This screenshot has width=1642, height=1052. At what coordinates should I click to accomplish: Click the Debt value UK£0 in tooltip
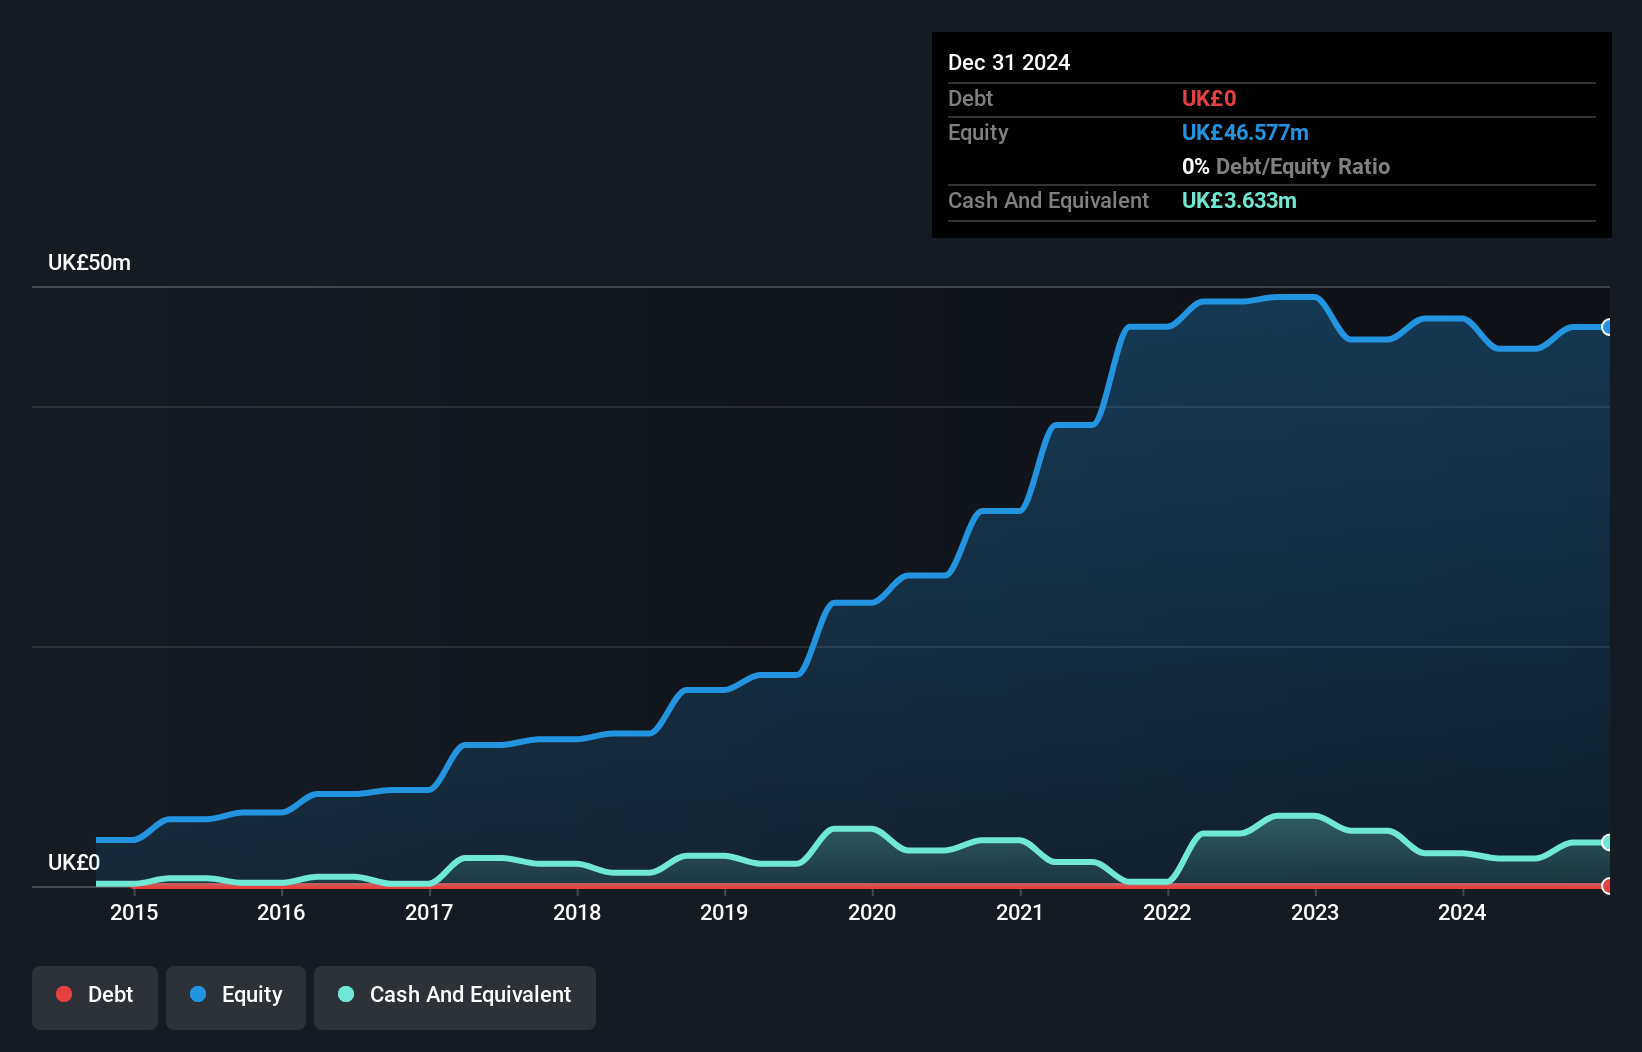[1209, 98]
